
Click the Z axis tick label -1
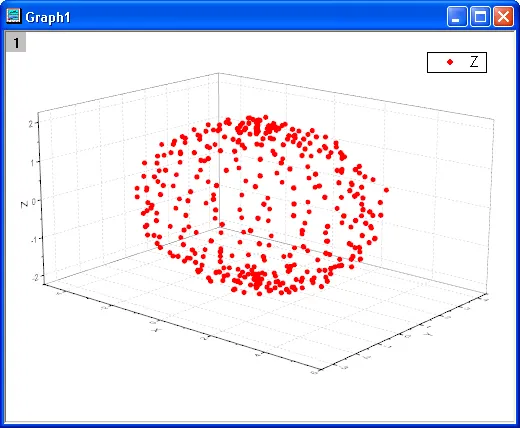(x=33, y=239)
